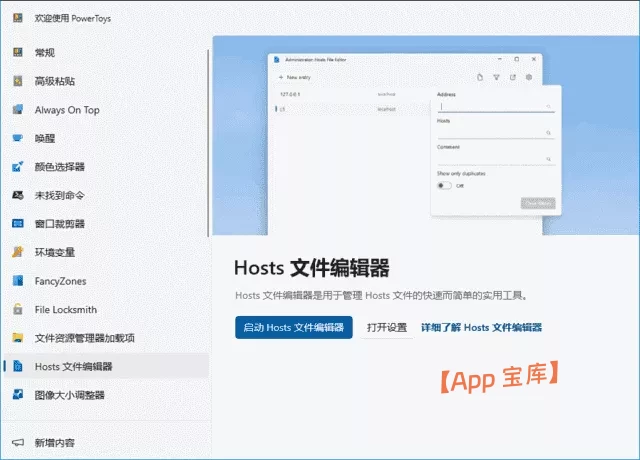Open 文件资源管理器加载项 entry
The width and height of the screenshot is (640, 460).
click(106, 338)
